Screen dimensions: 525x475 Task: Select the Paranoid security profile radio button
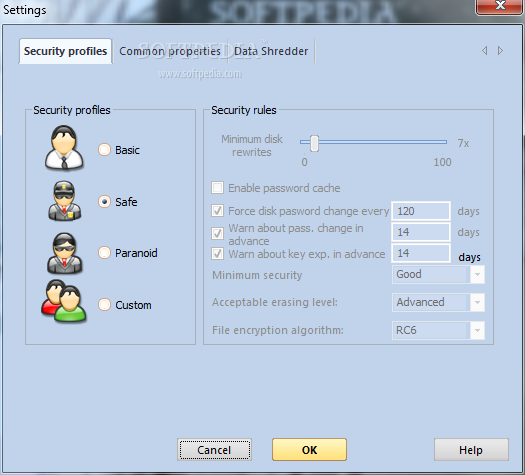click(104, 253)
